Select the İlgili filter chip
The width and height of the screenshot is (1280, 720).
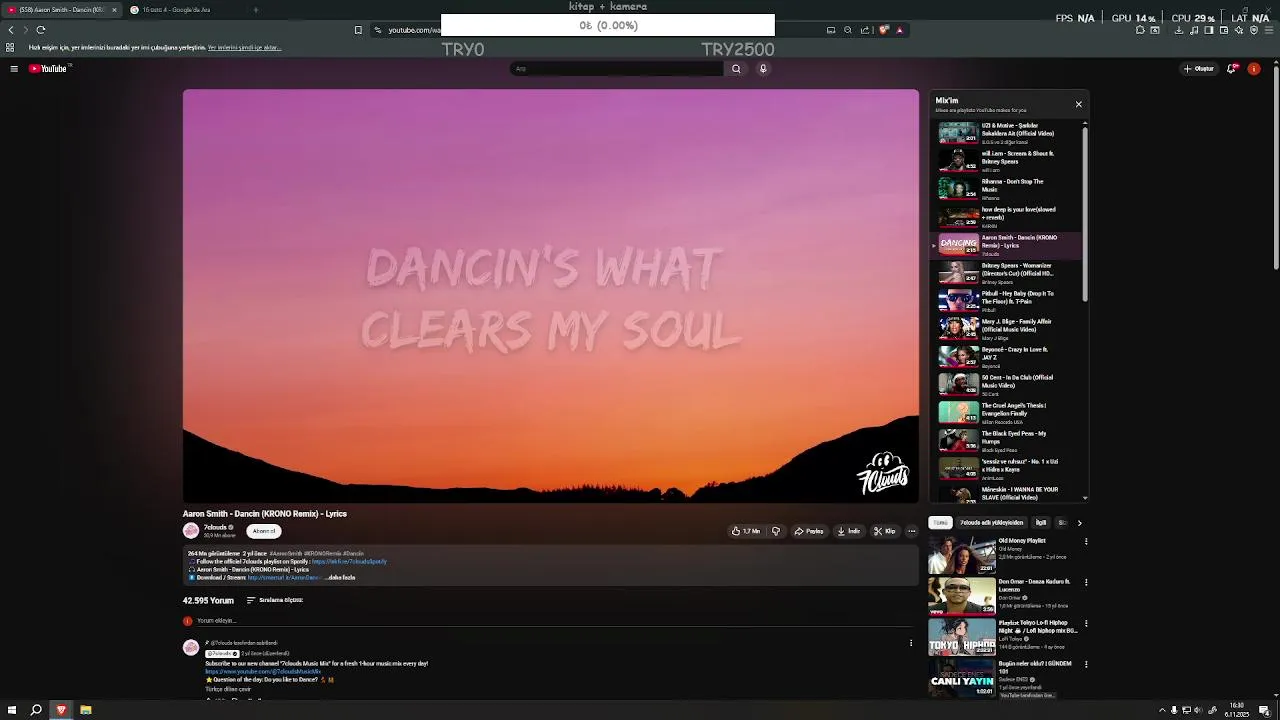click(1041, 523)
